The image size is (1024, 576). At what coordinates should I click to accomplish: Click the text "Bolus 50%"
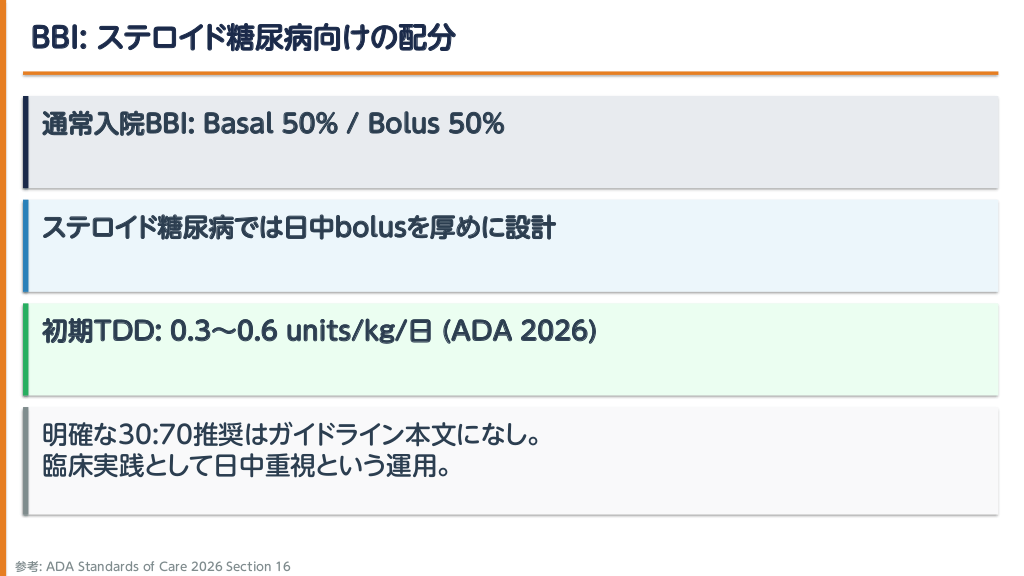pos(436,124)
